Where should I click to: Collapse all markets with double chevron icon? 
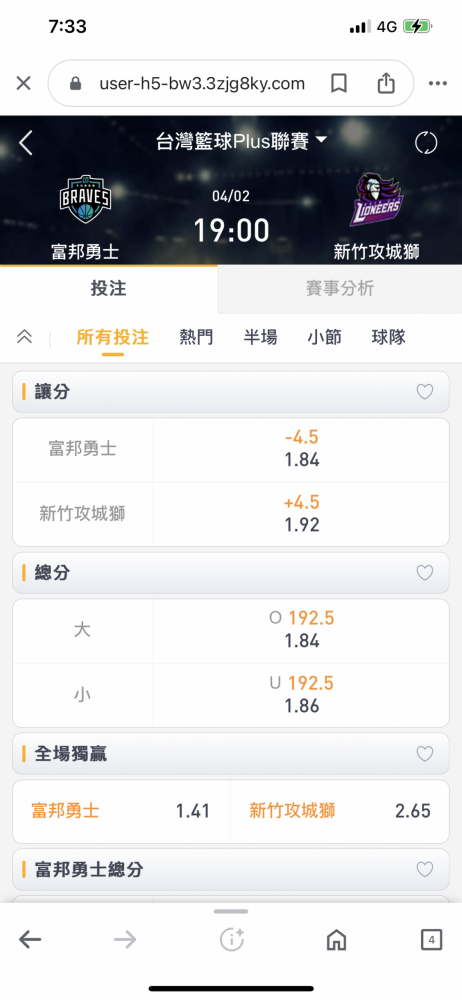tap(24, 337)
